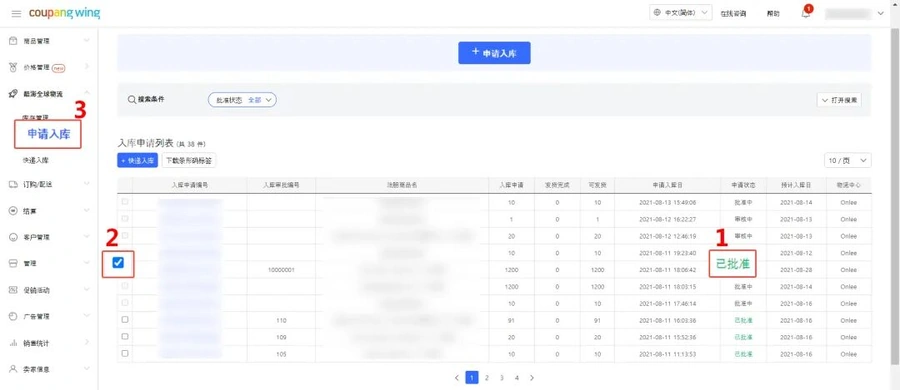900x390 pixels.
Task: Click the 广告管理 icon in sidebar
Action: 13,316
